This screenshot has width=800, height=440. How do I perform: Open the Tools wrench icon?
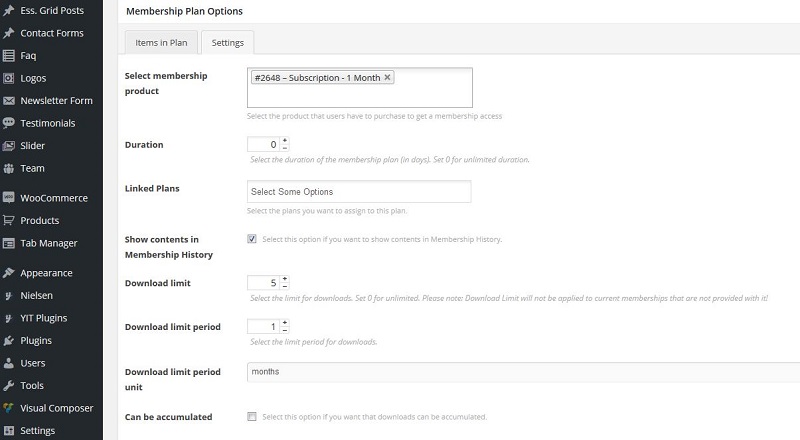pyautogui.click(x=9, y=385)
